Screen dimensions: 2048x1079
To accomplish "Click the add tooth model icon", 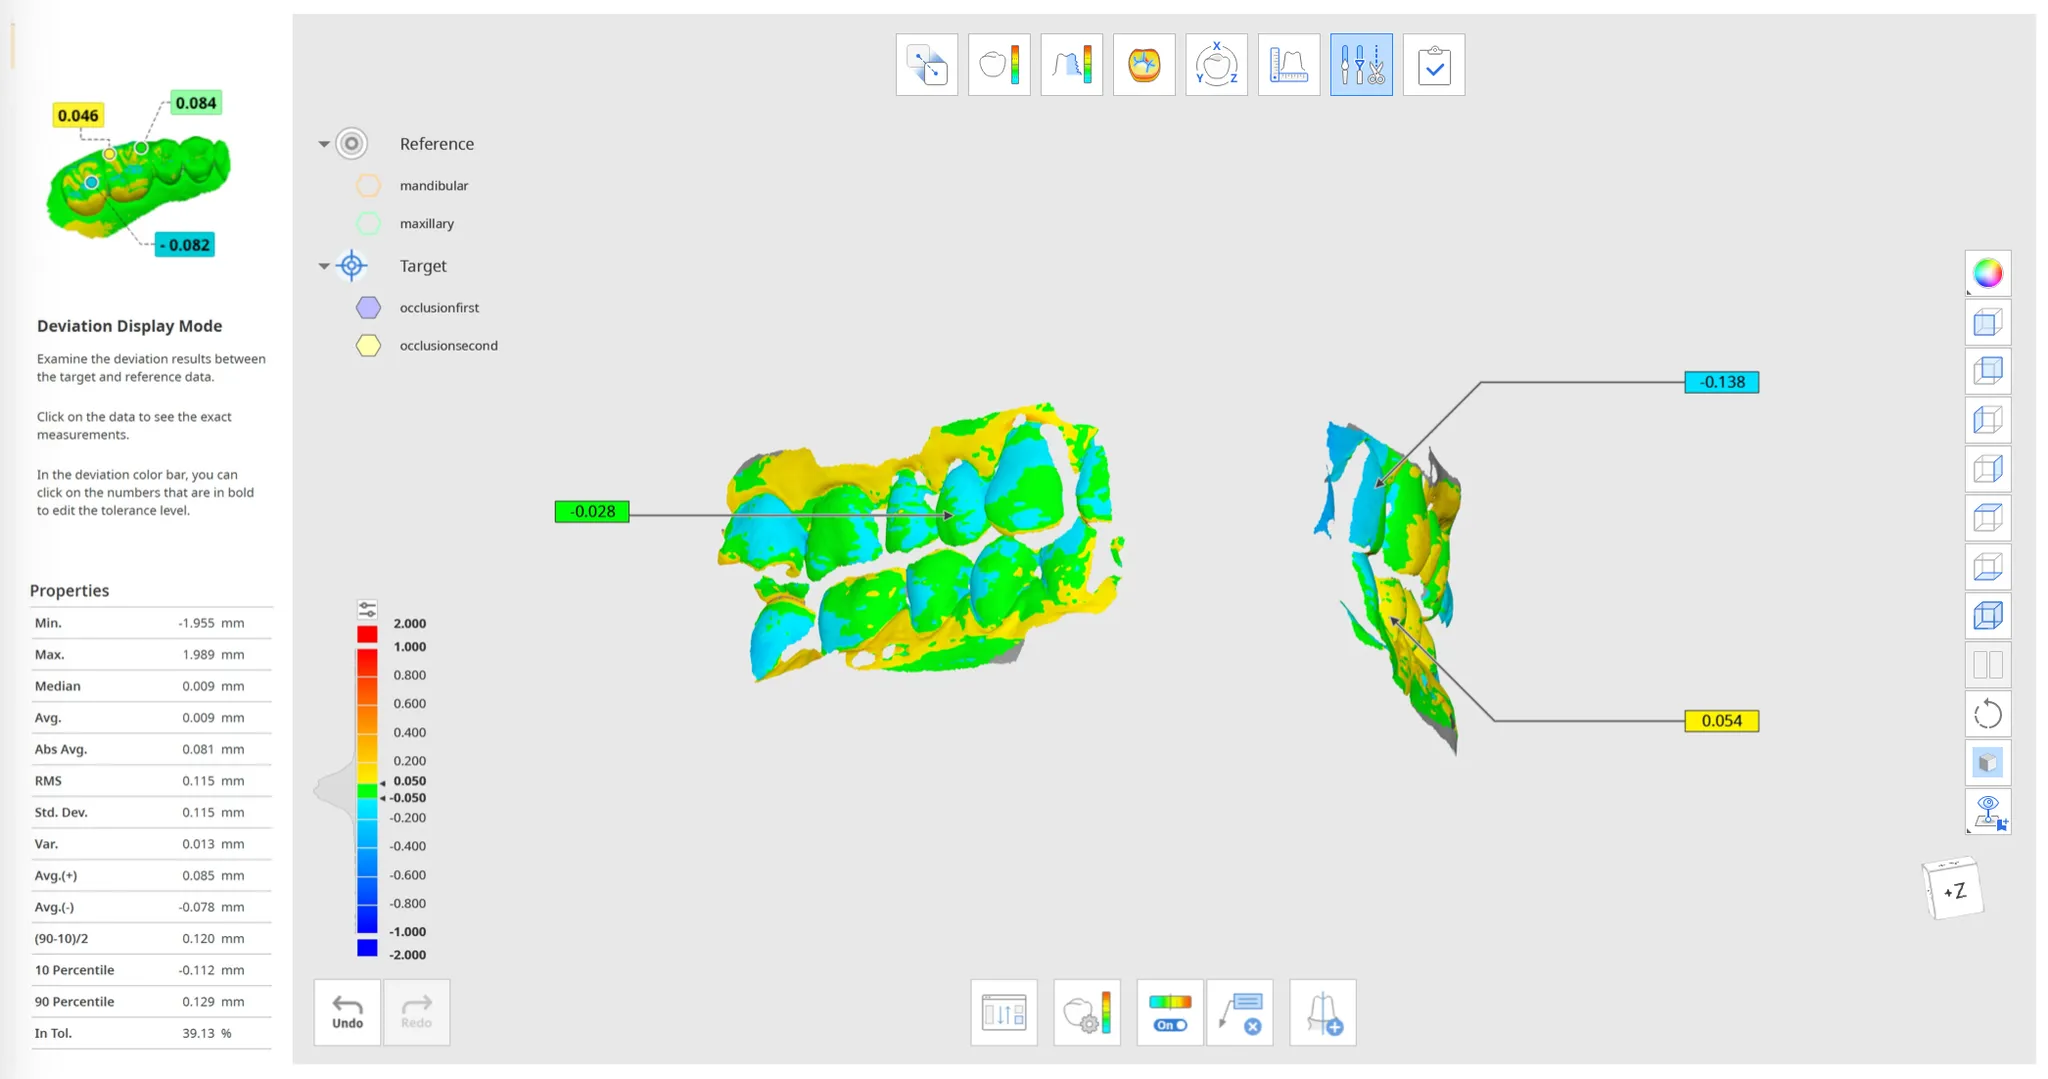I will [x=1323, y=1013].
